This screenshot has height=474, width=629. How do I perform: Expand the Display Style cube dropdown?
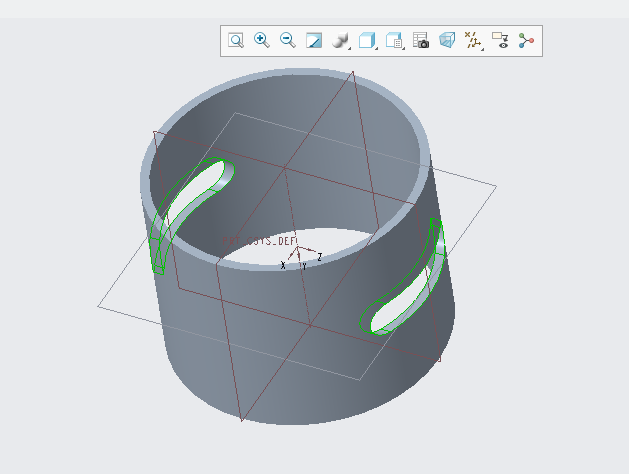(x=368, y=41)
